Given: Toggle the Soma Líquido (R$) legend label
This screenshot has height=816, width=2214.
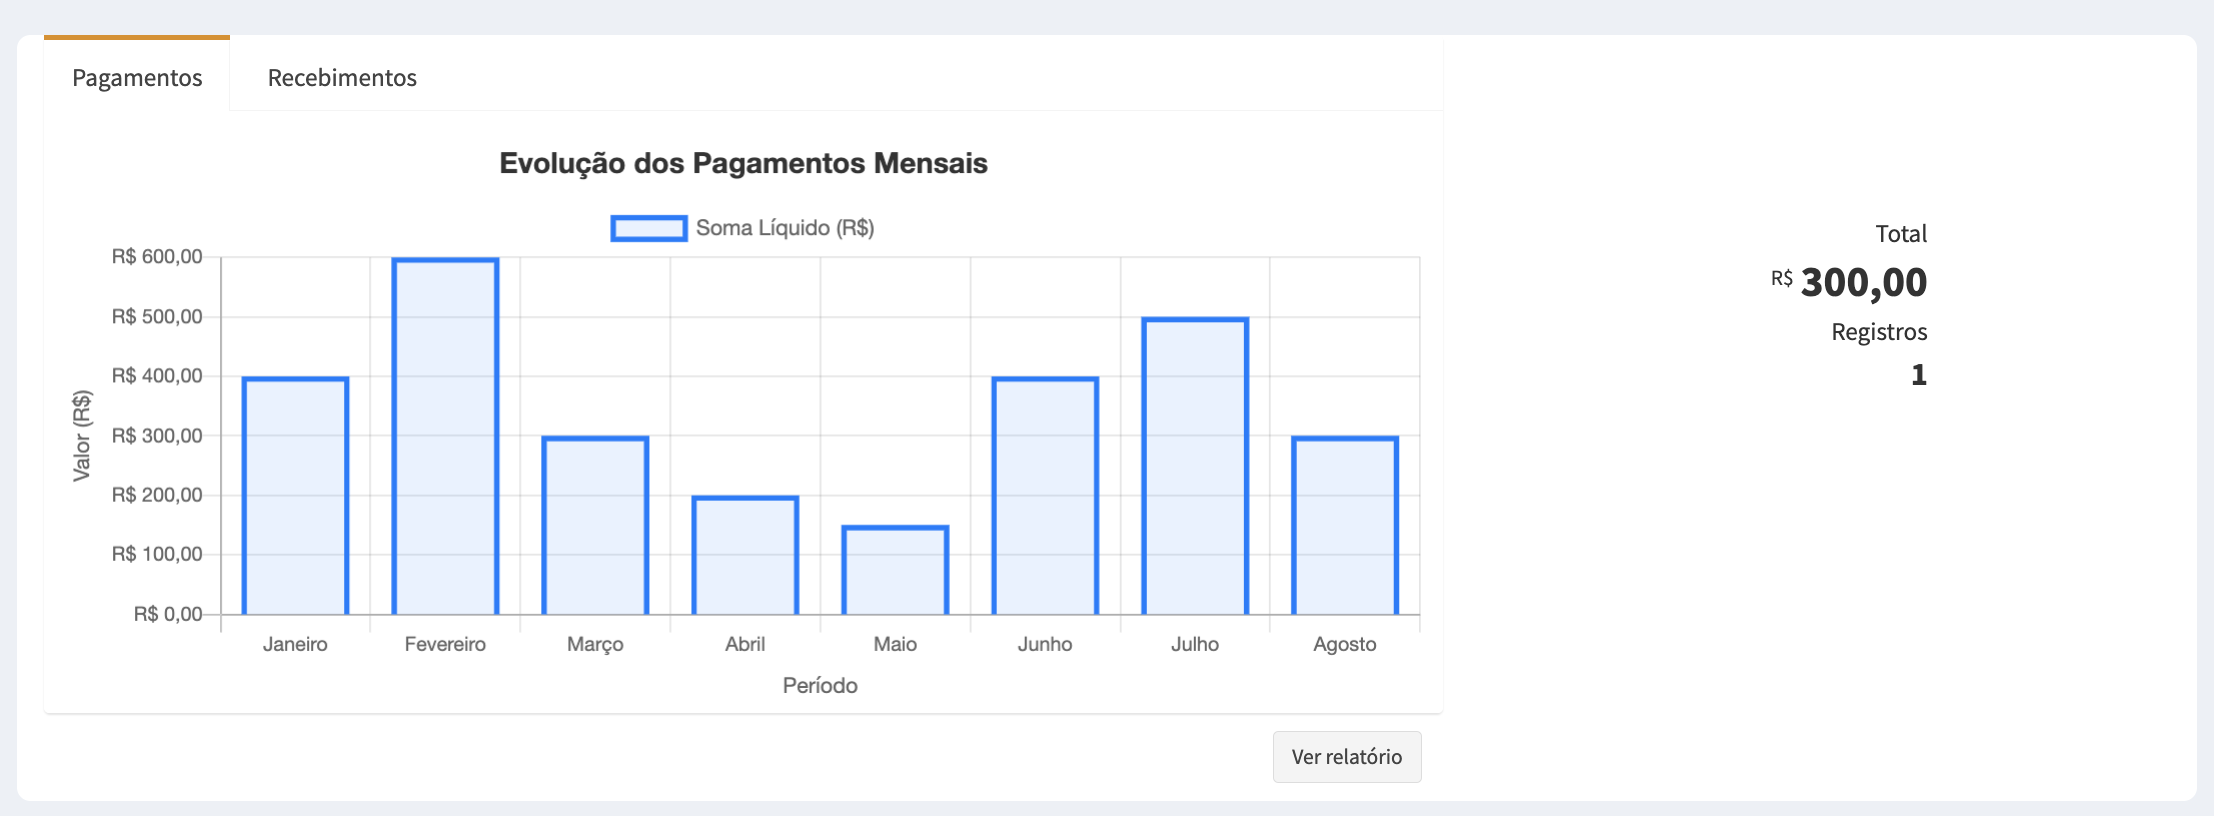Looking at the screenshot, I should pos(785,228).
